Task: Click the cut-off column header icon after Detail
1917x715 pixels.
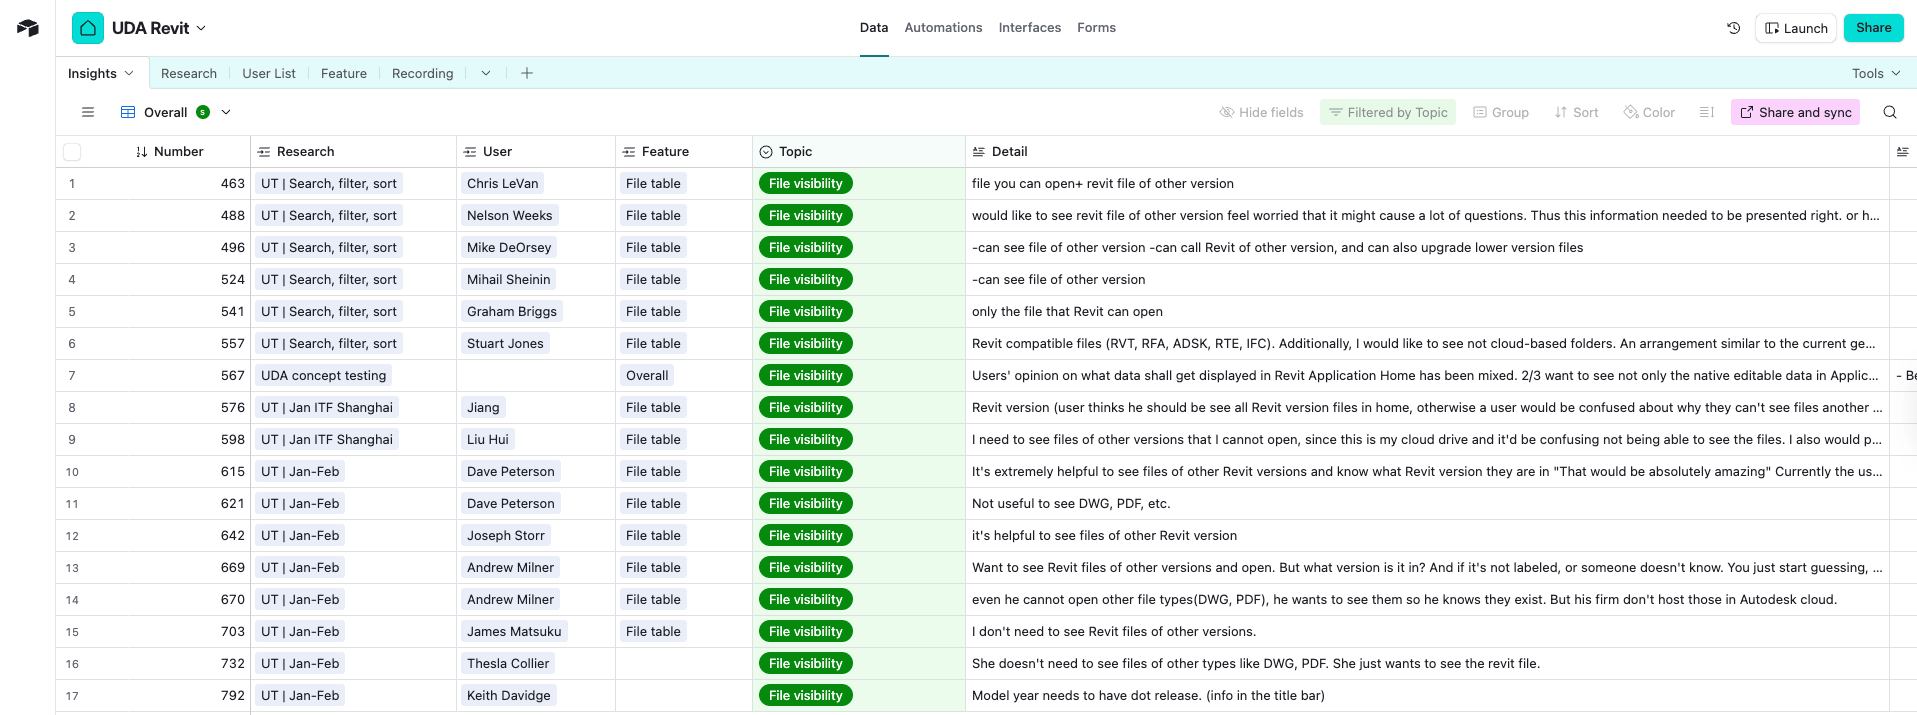Action: click(x=1902, y=152)
